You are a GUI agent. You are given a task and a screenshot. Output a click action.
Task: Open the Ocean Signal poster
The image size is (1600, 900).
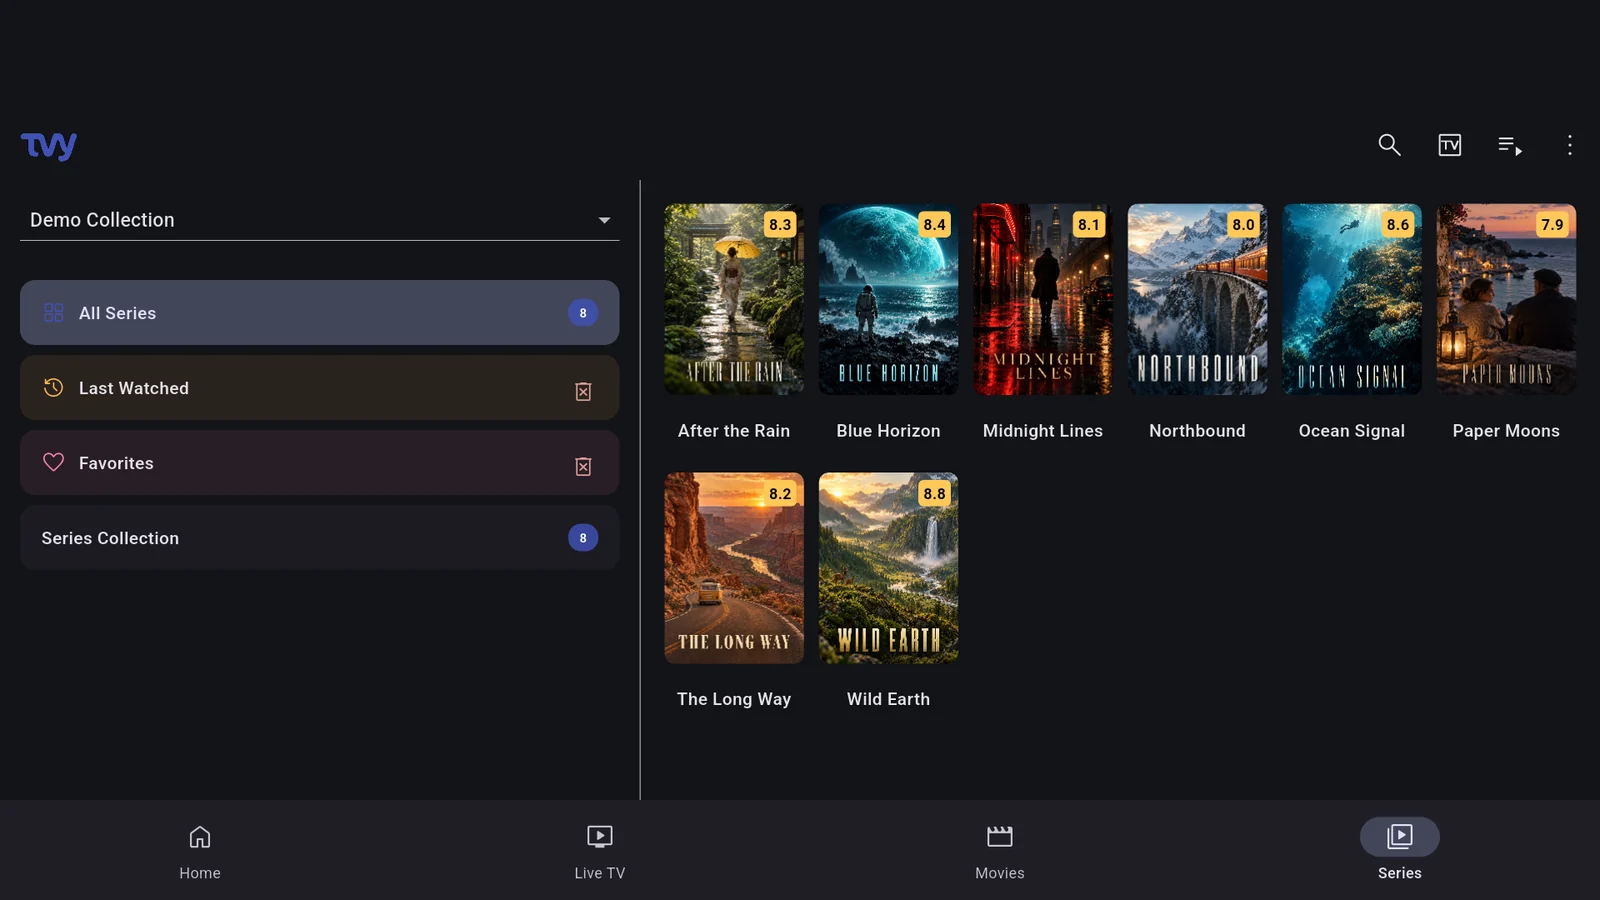pyautogui.click(x=1352, y=299)
